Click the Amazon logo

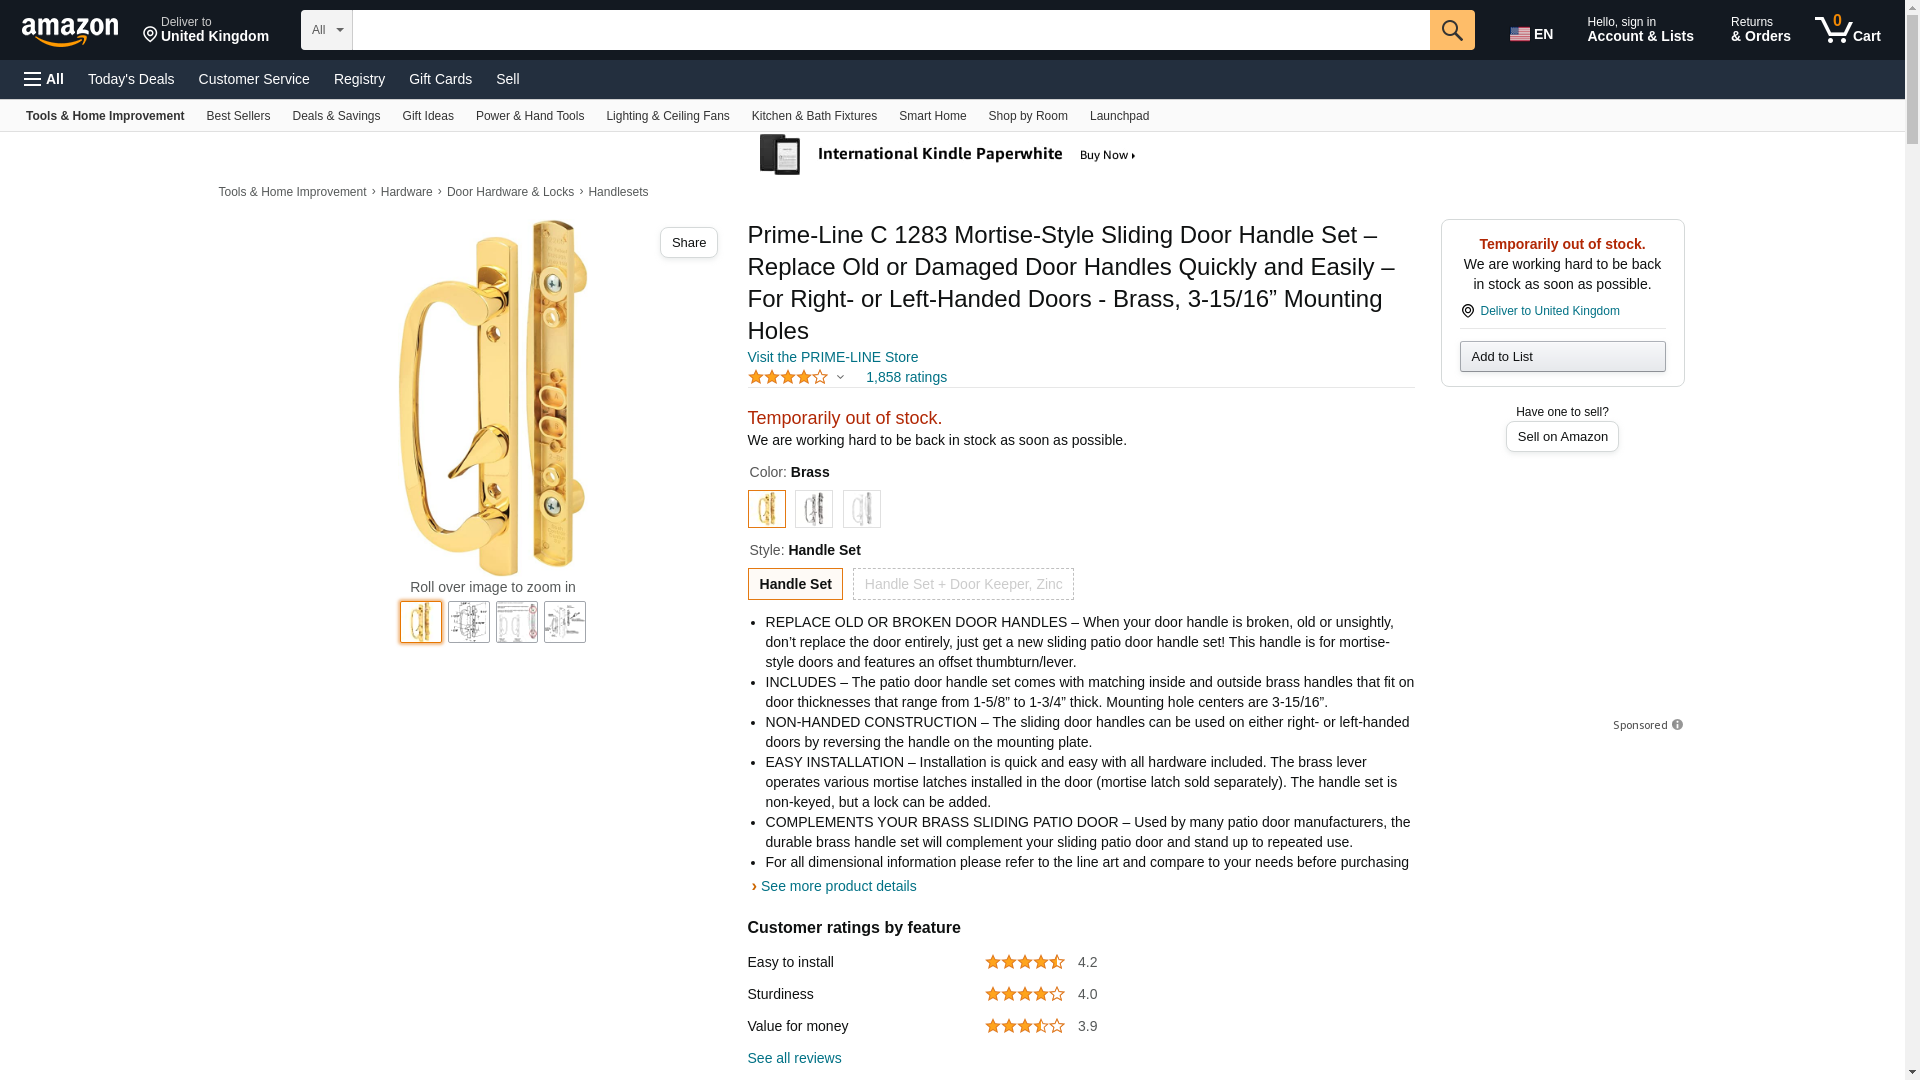[x=70, y=31]
